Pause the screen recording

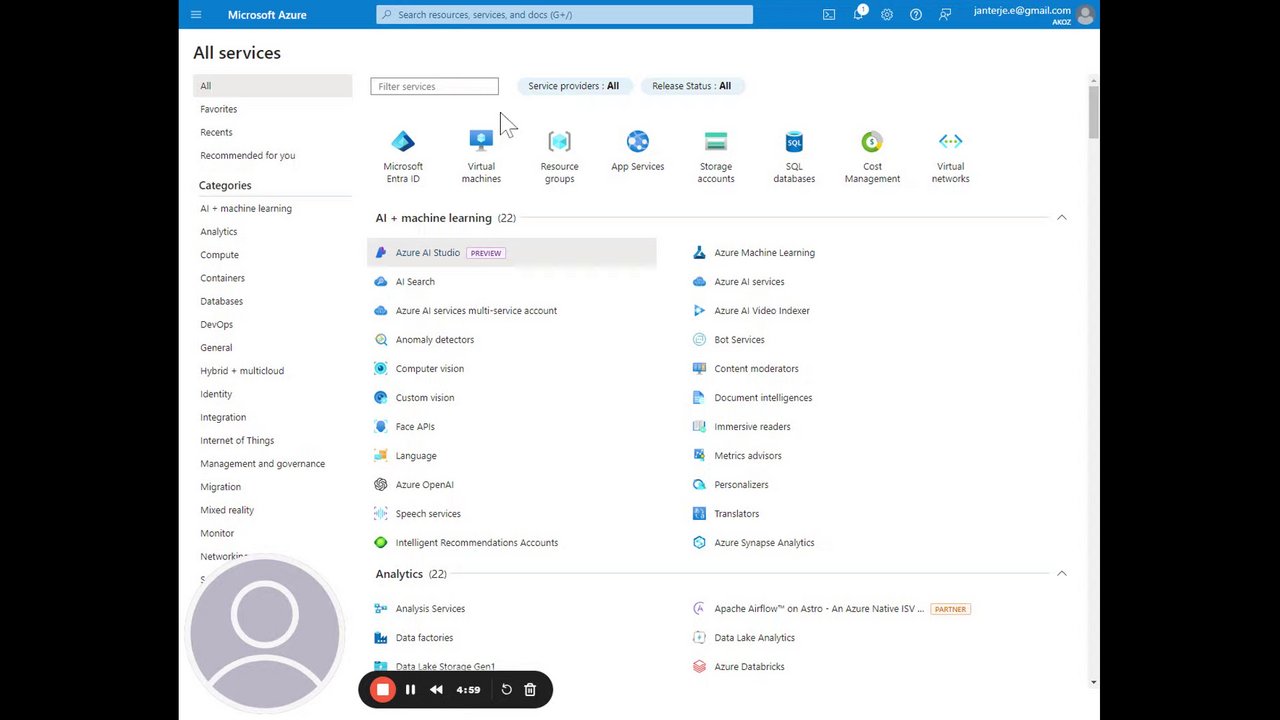pyautogui.click(x=410, y=689)
